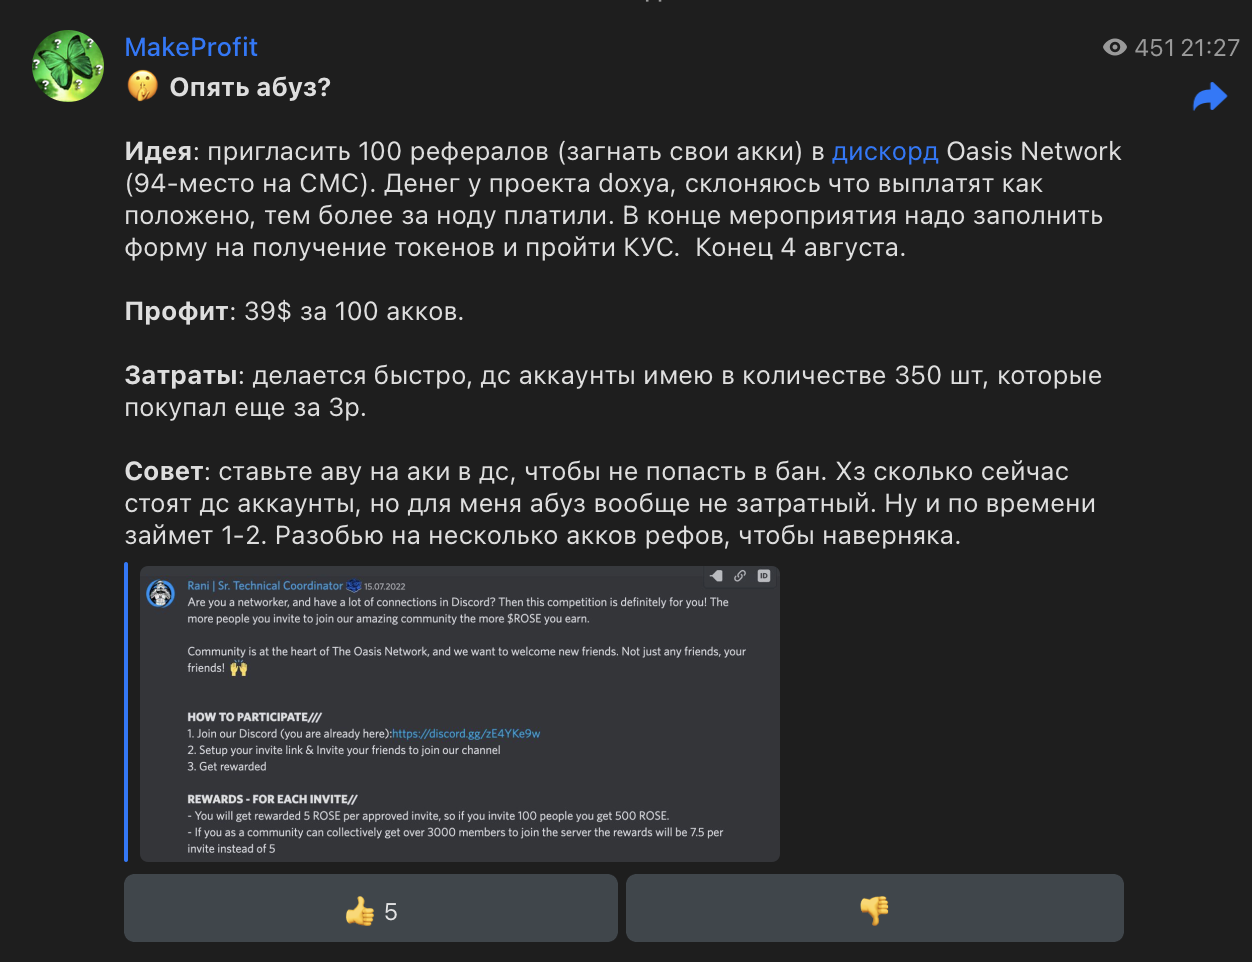Click the view count 451
1252x962 pixels.
pos(1155,47)
